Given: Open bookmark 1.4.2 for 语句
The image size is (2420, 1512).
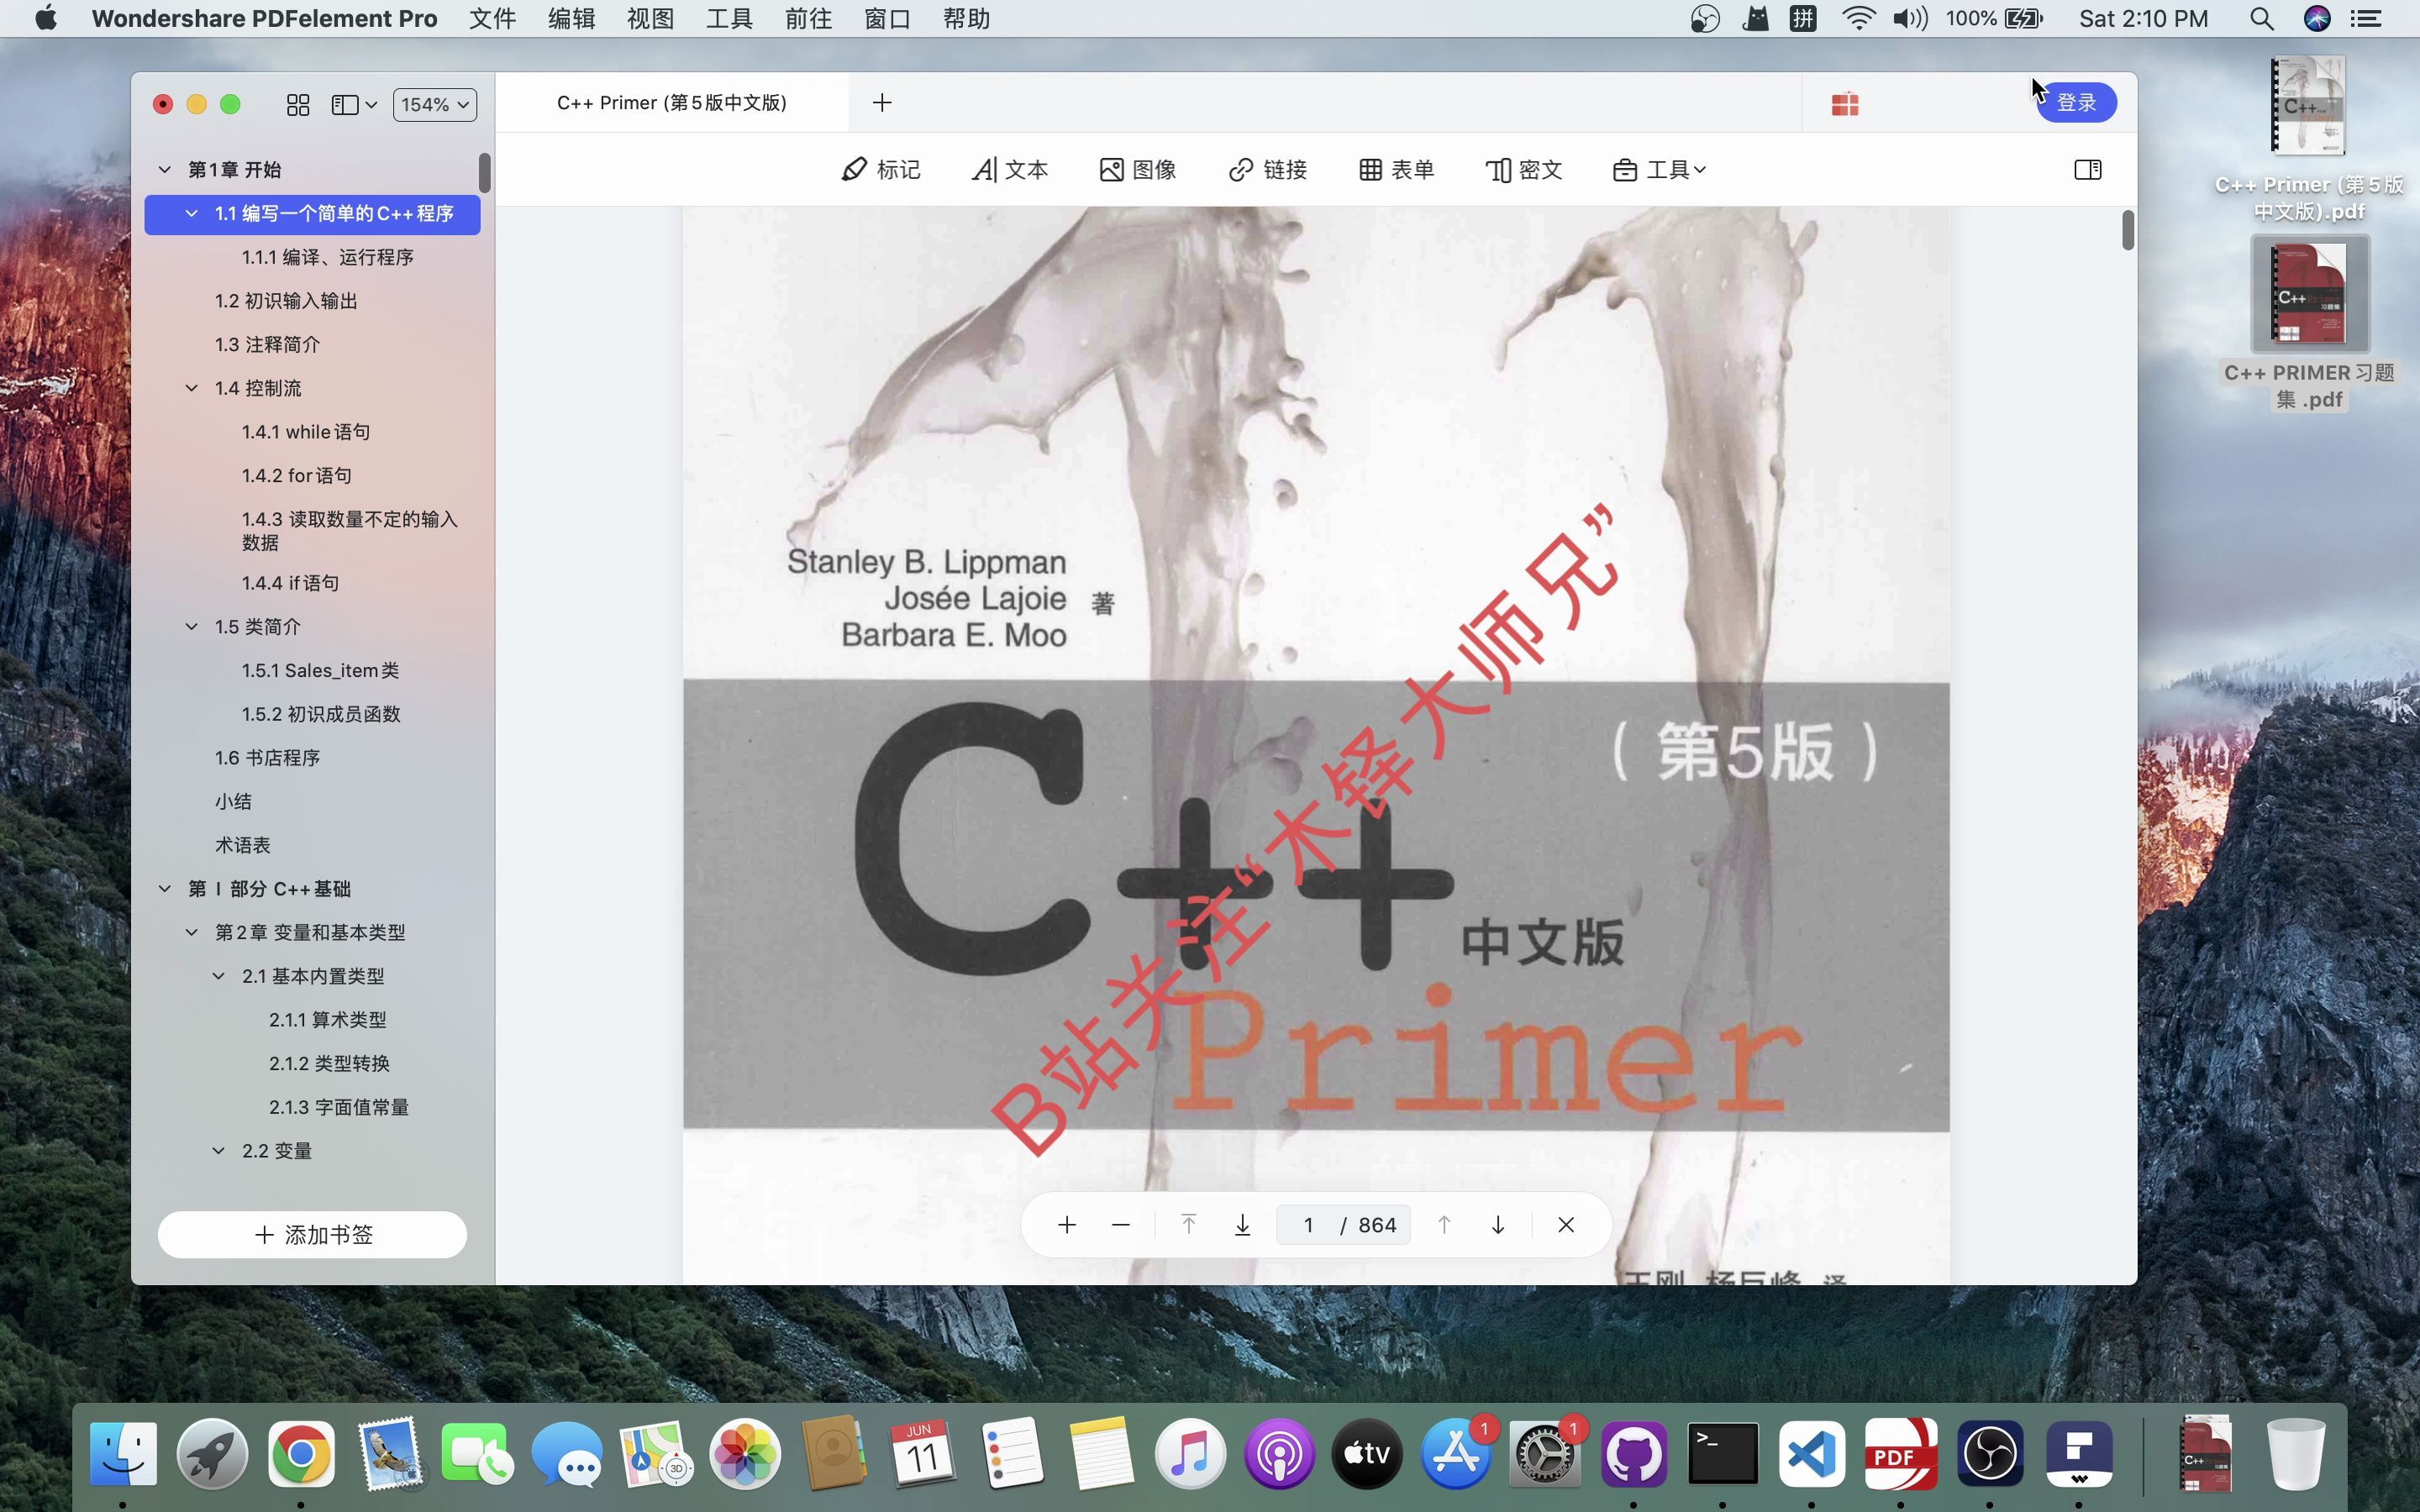Looking at the screenshot, I should pos(297,475).
